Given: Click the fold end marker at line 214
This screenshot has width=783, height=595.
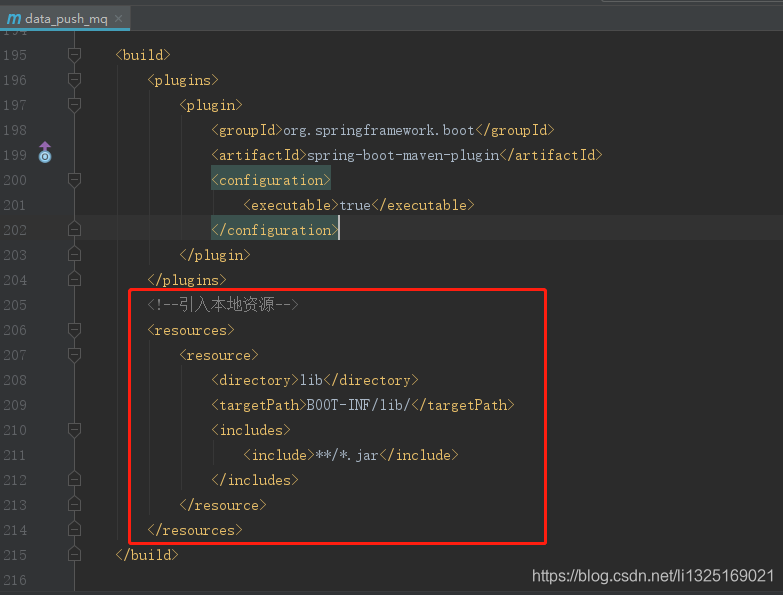Looking at the screenshot, I should click(74, 529).
